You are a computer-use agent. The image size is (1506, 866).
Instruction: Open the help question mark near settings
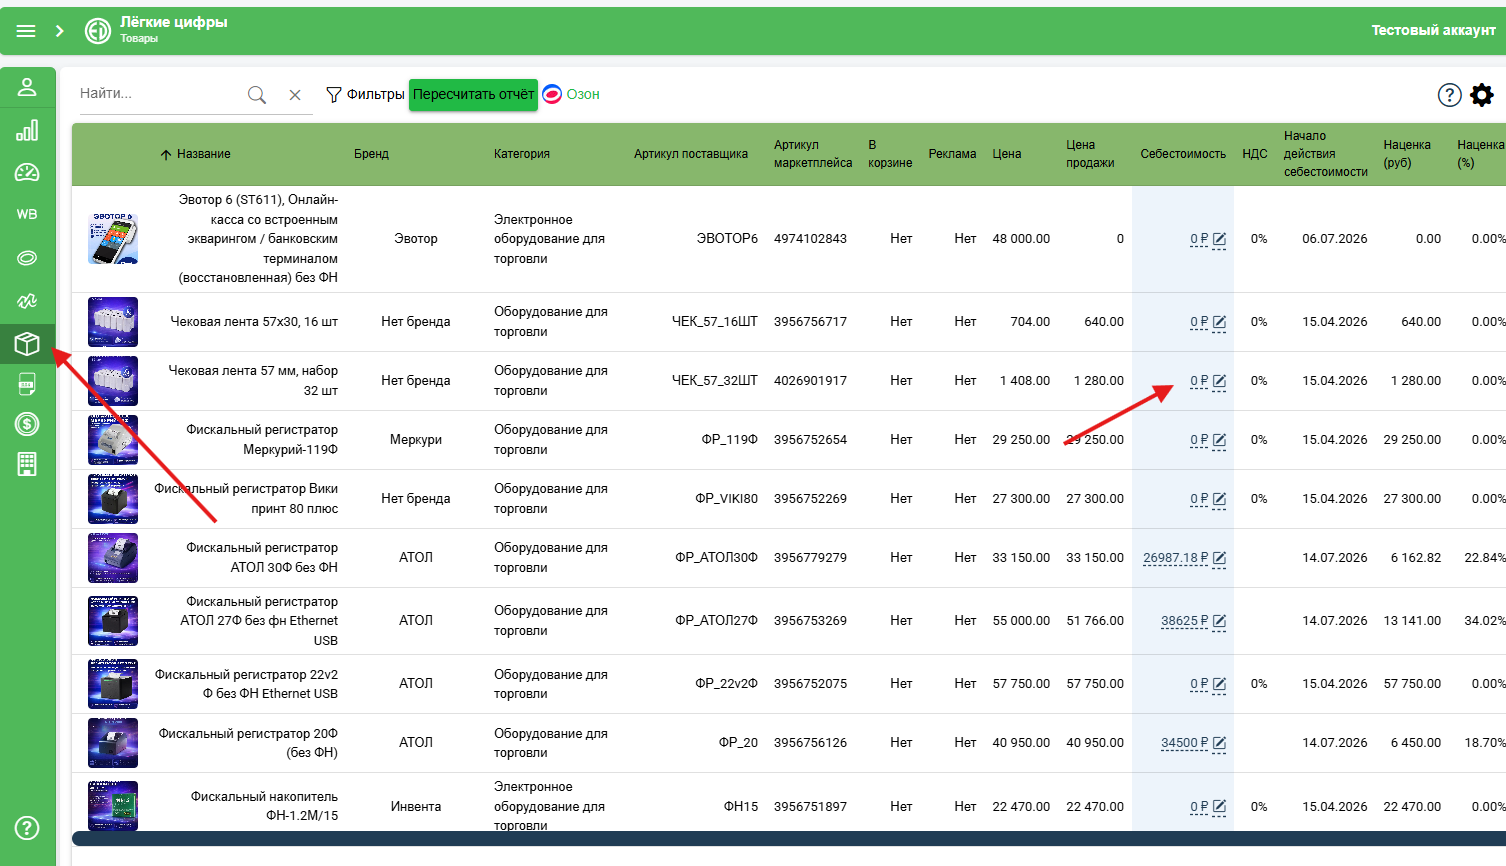coord(1450,95)
